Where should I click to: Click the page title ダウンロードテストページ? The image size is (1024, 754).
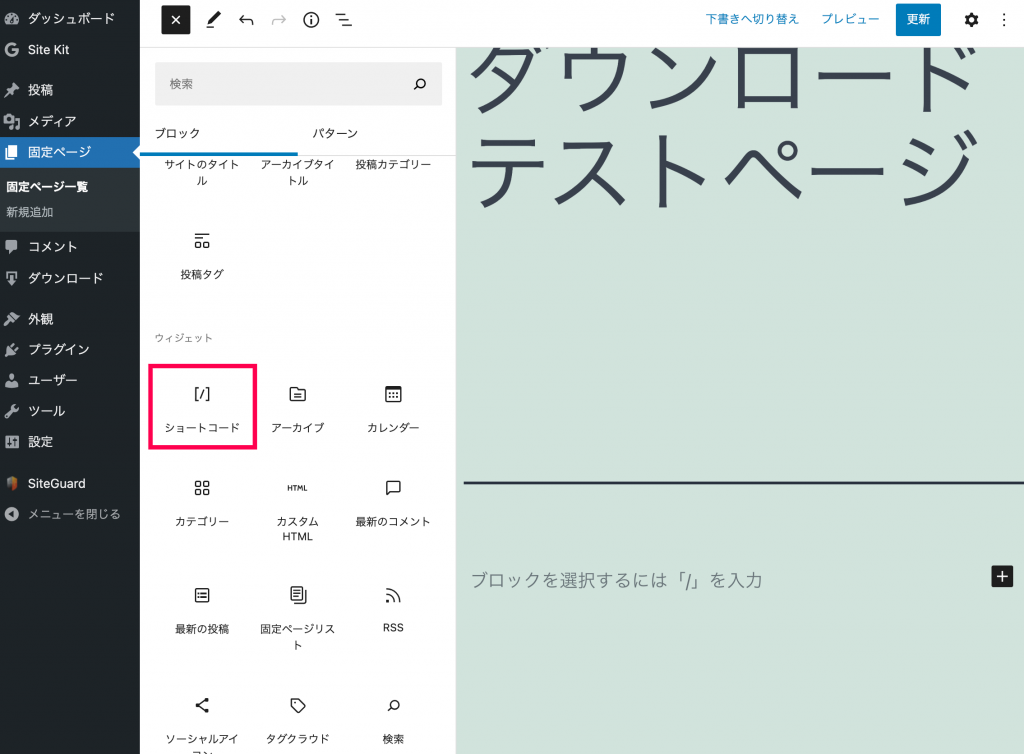click(725, 127)
